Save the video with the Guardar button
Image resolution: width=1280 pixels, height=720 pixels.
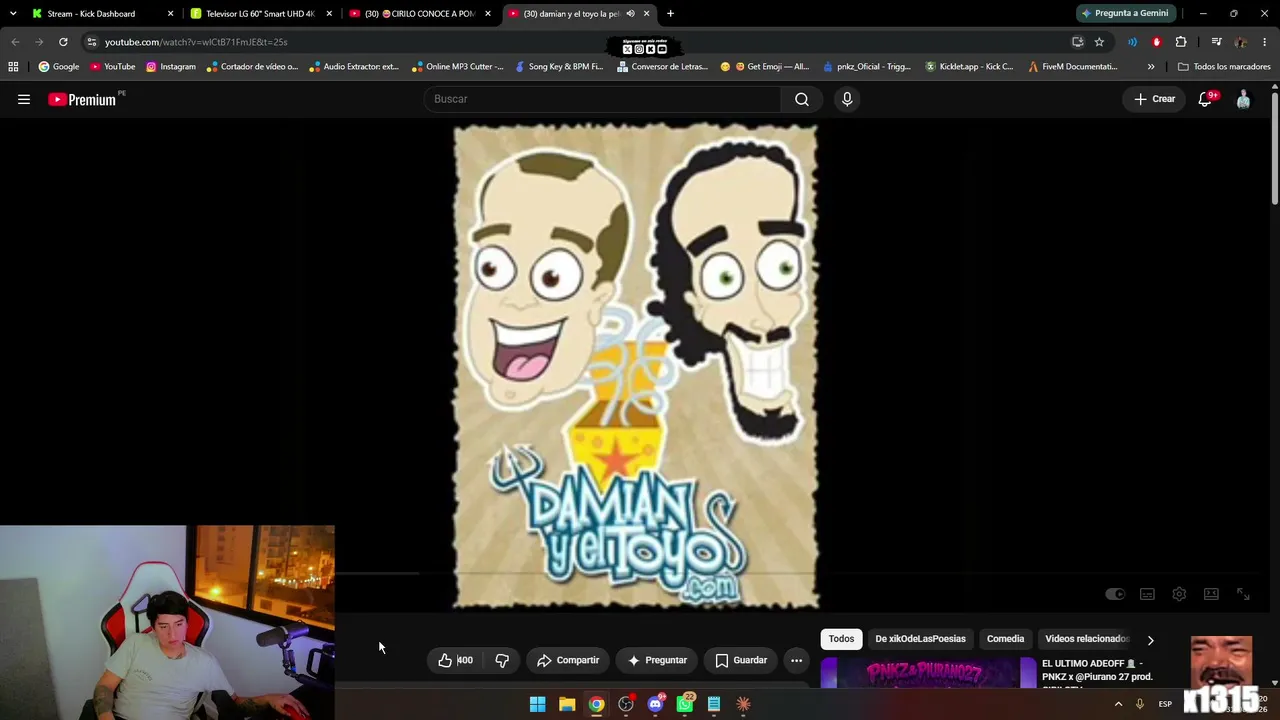pos(741,660)
